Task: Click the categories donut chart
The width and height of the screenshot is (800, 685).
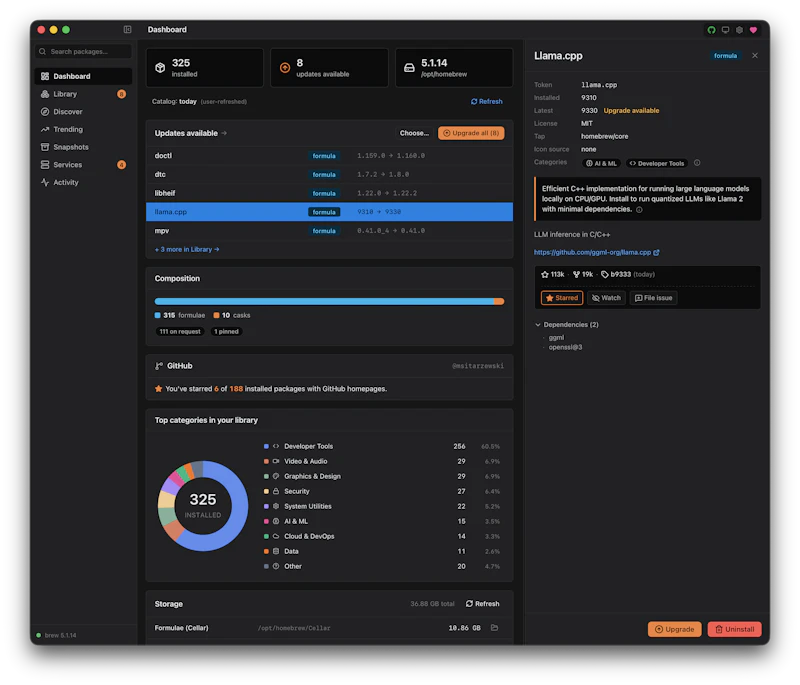Action: point(203,506)
